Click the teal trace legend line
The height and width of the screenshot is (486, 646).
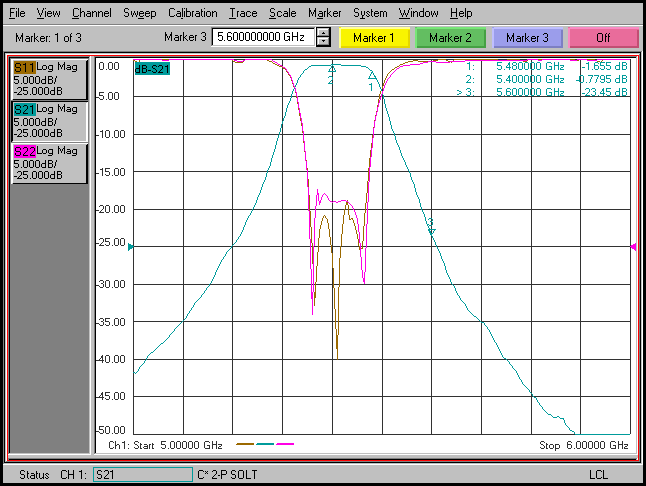[x=265, y=444]
